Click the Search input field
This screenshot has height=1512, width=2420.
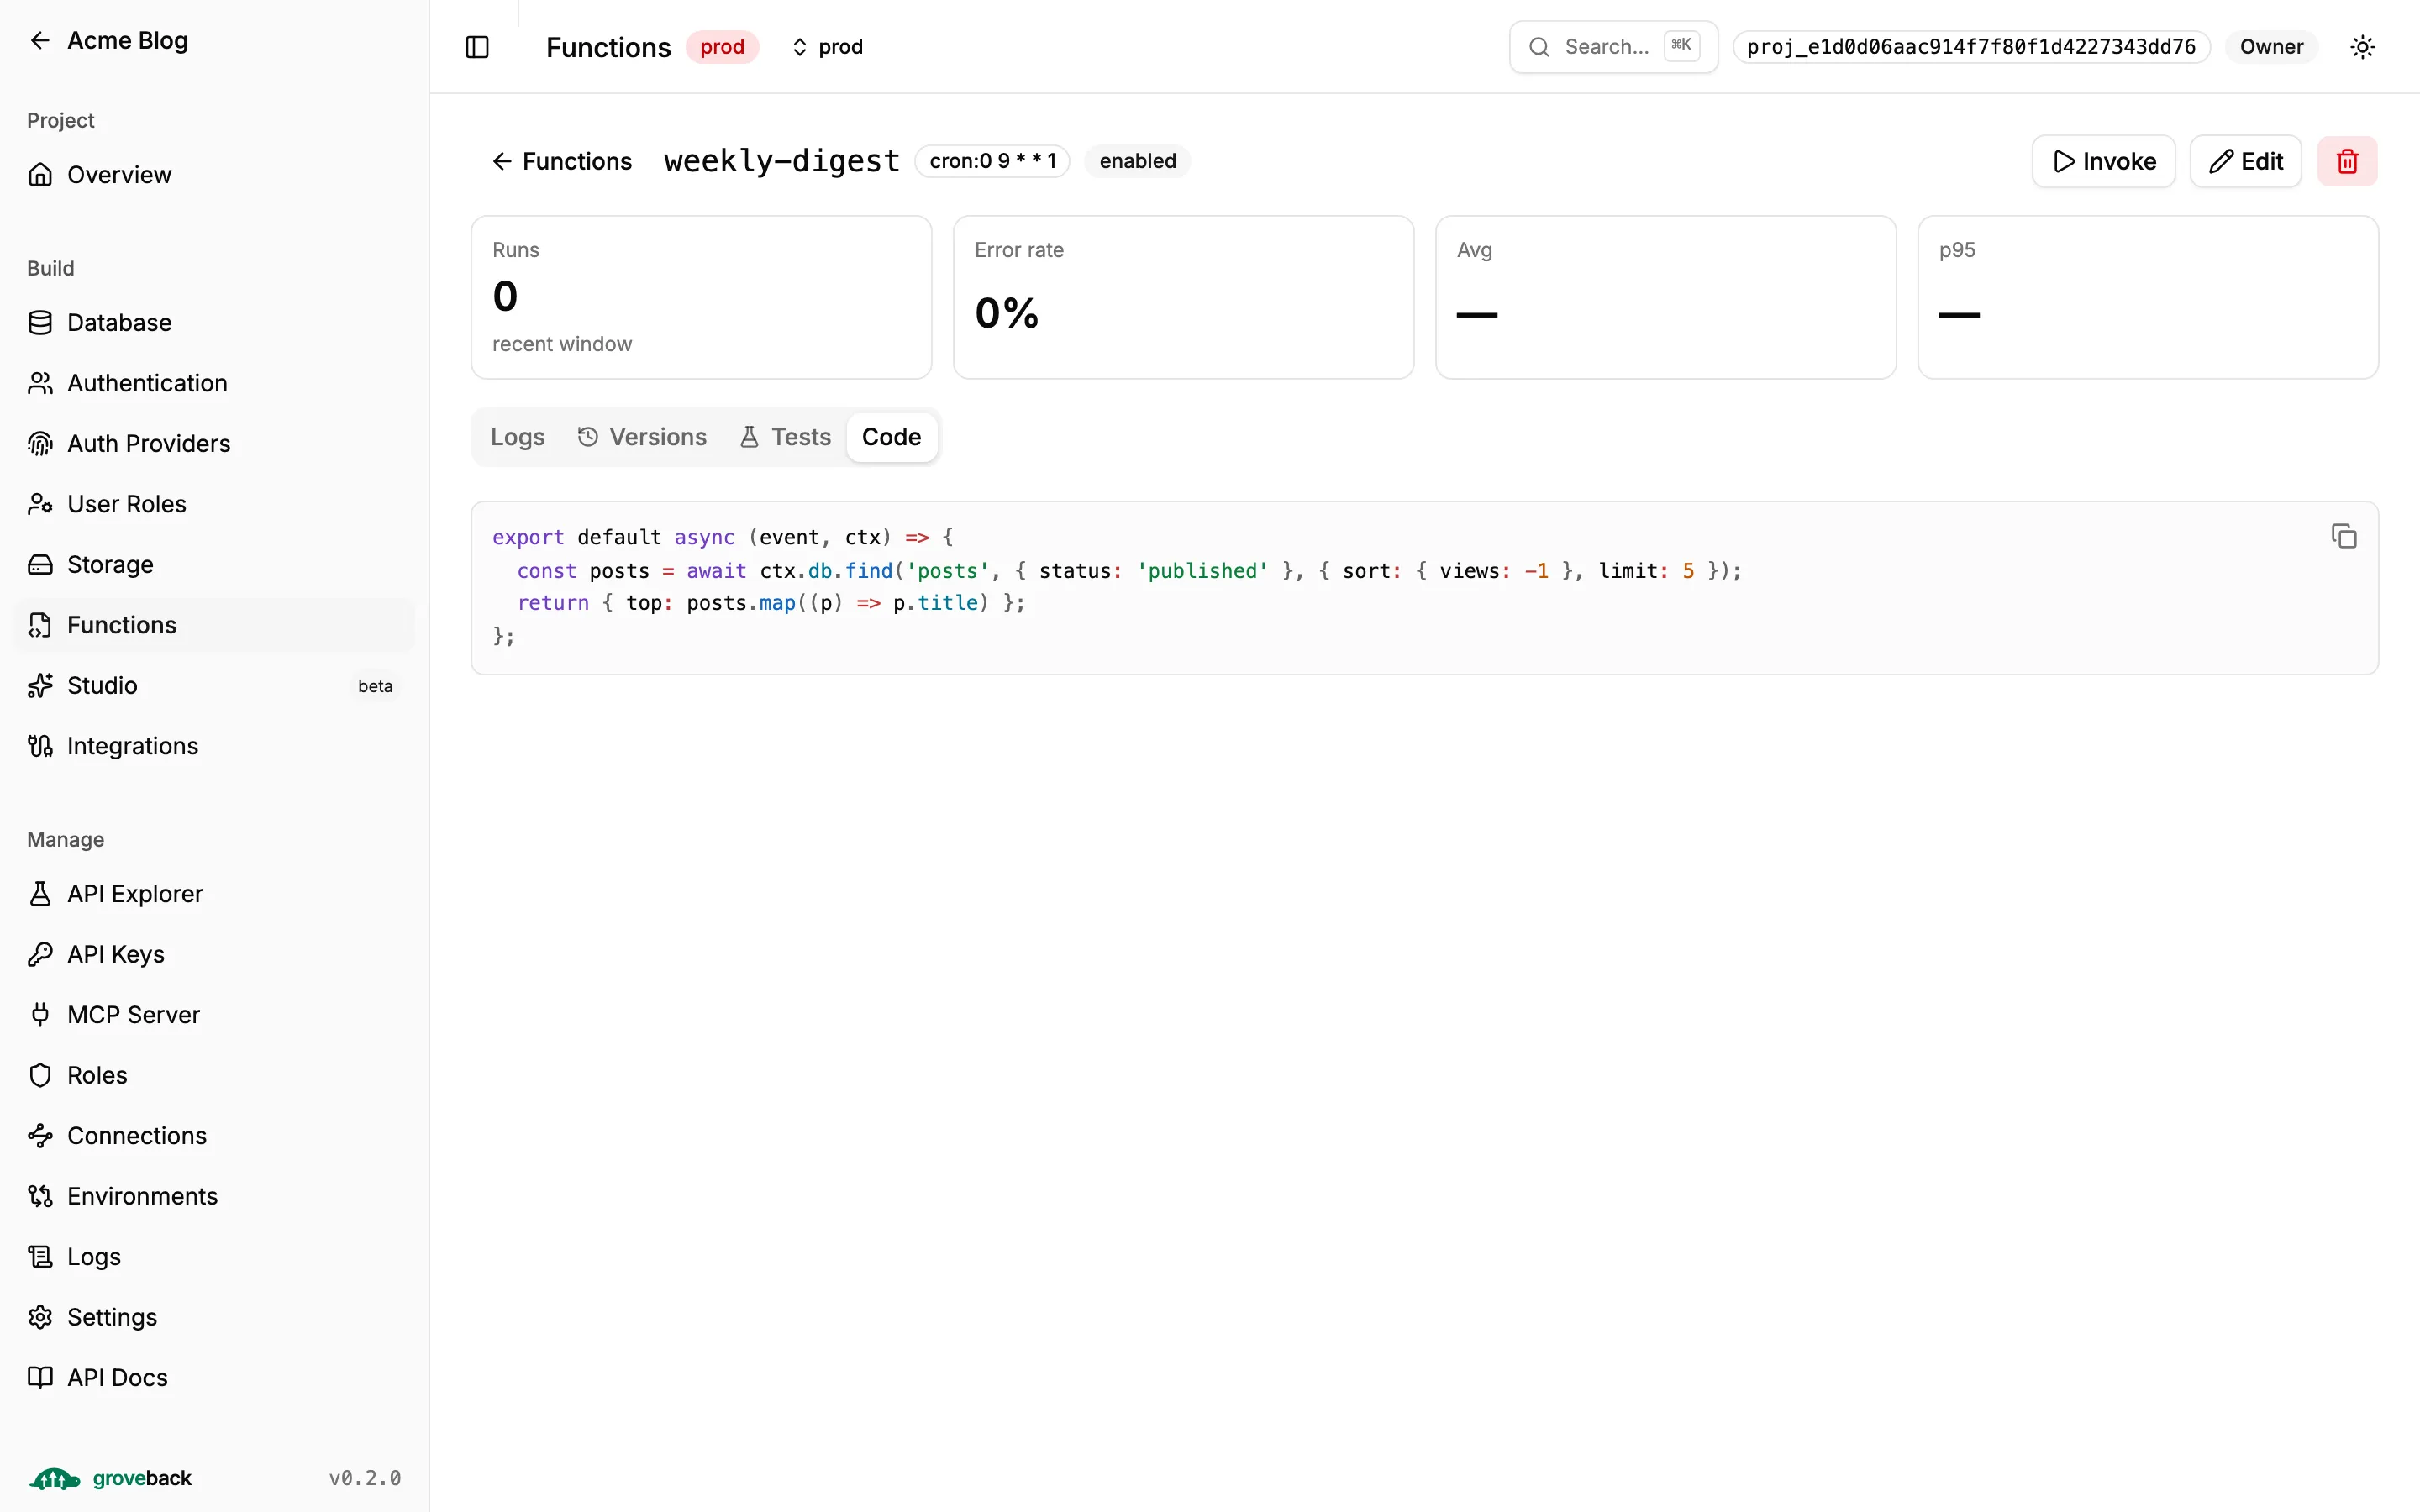(1613, 47)
